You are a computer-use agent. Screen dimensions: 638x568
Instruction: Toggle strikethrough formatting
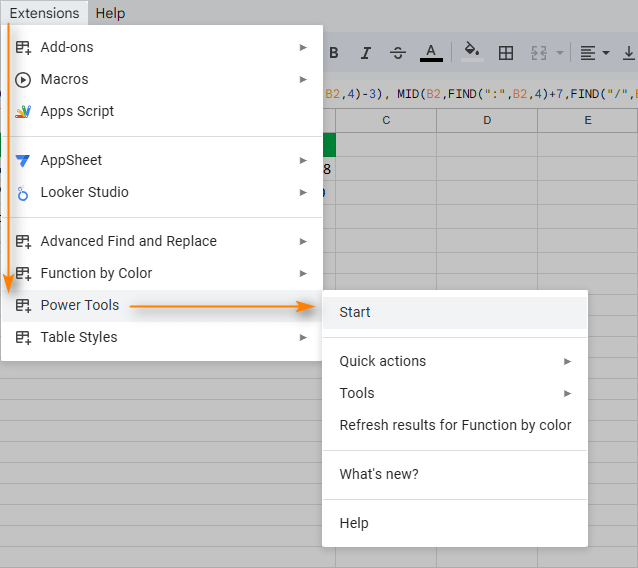point(398,53)
